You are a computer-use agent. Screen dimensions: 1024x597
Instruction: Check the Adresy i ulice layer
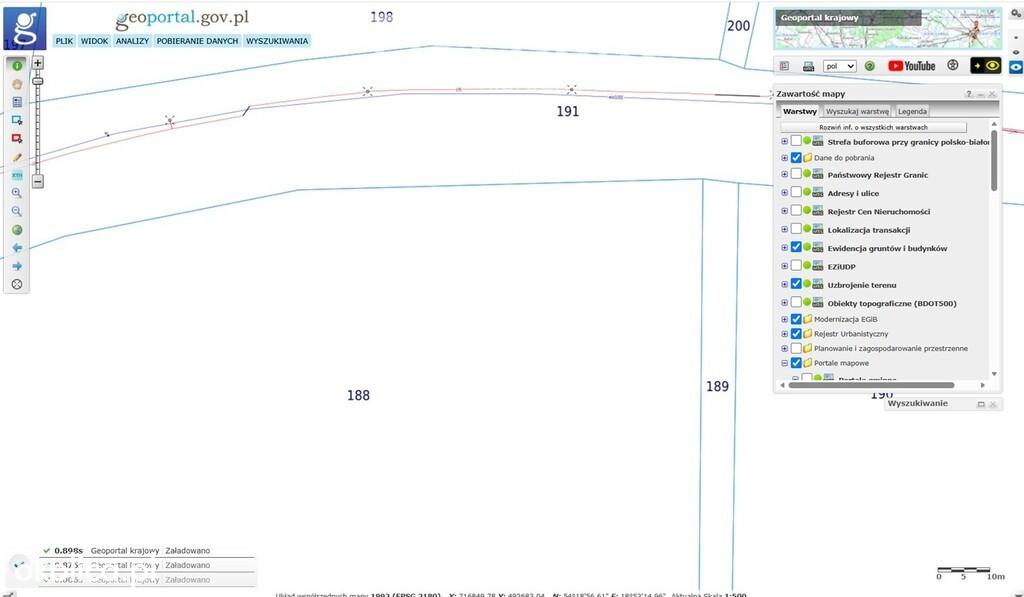(x=795, y=192)
